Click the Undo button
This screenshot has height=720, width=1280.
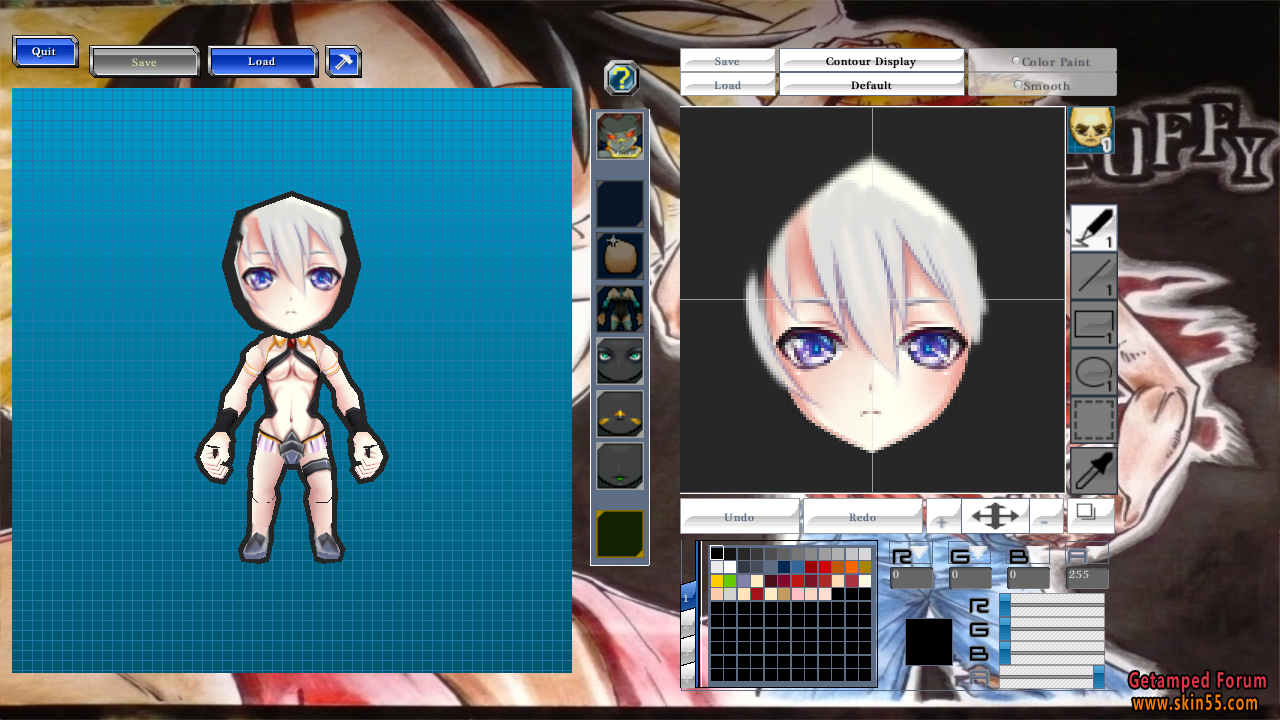point(740,517)
